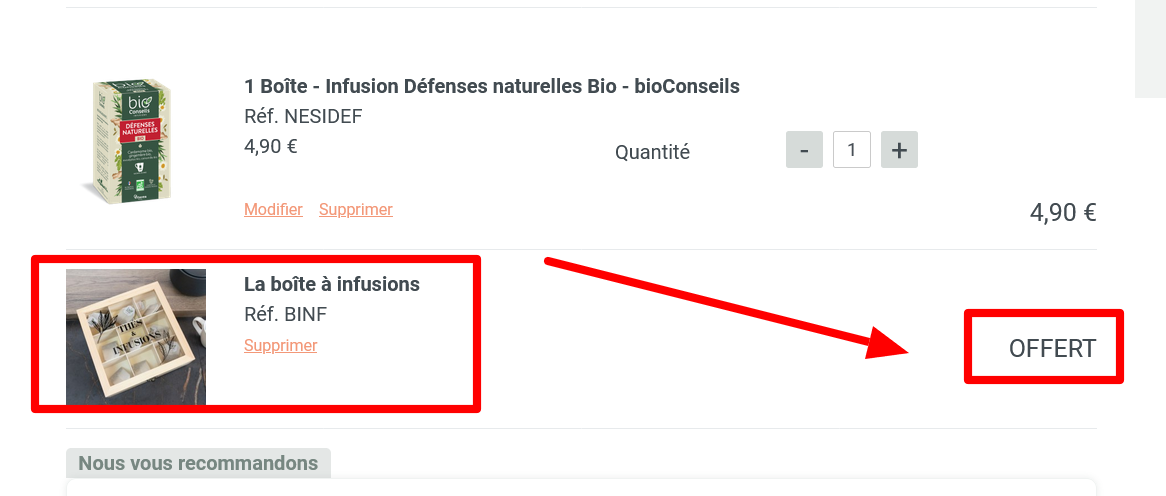Viewport: 1166px width, 496px height.
Task: Click the line total price 4,90 €
Action: 1062,212
